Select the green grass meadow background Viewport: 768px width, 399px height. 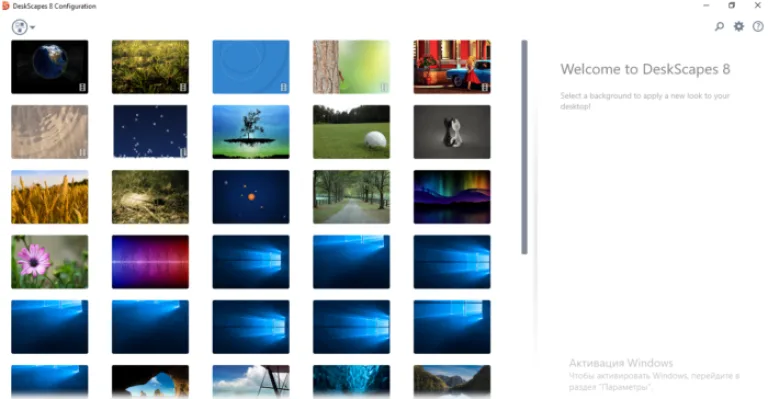[150, 67]
